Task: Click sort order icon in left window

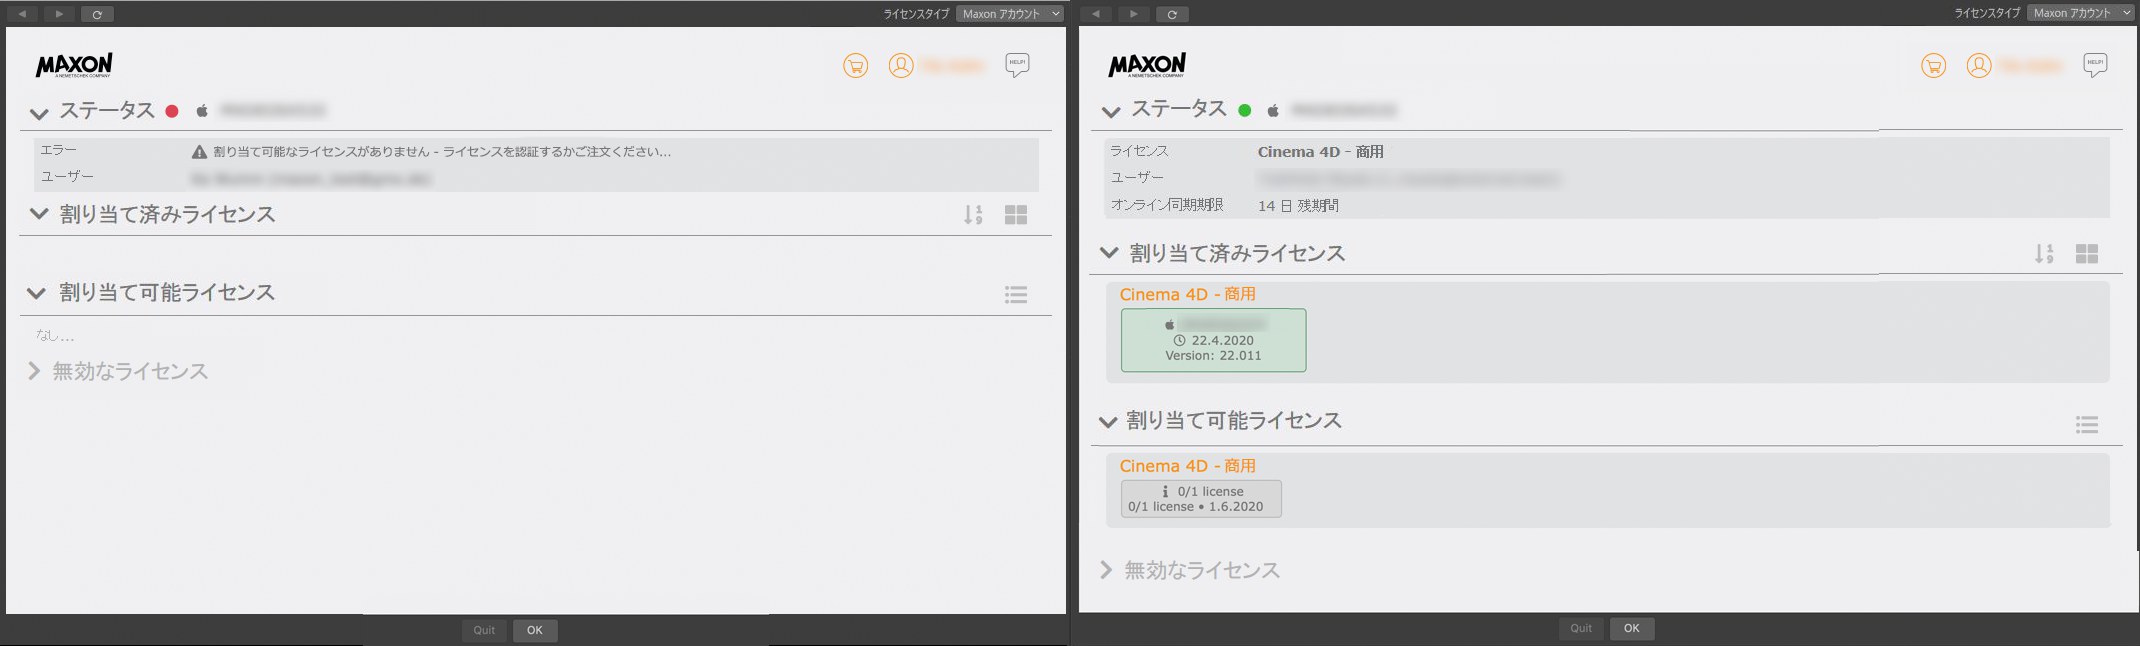Action: (973, 215)
